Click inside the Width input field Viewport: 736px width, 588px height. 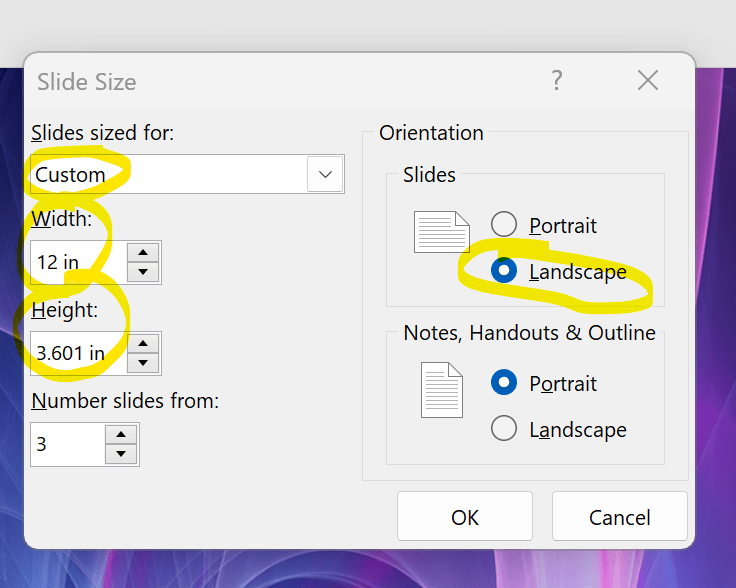[78, 263]
